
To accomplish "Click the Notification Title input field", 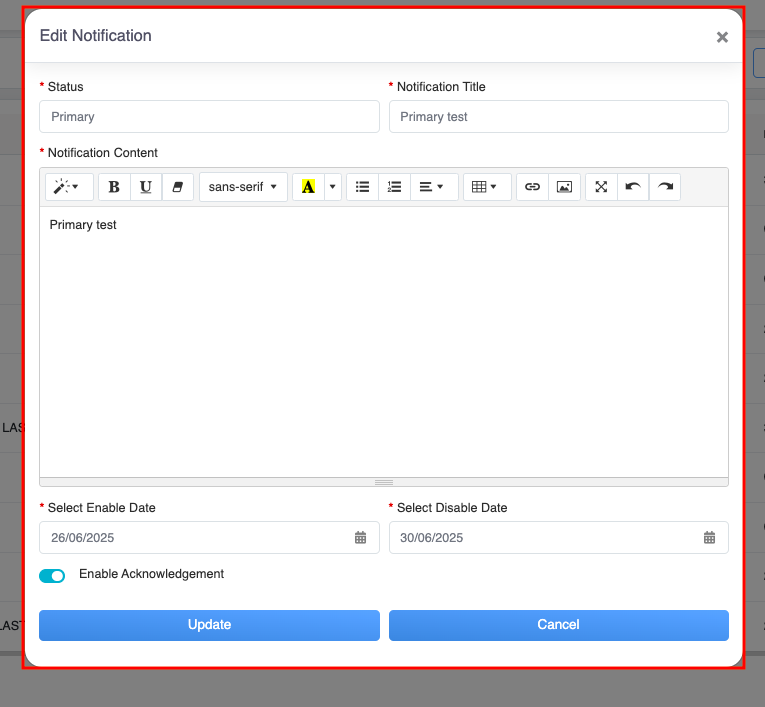I will point(558,117).
